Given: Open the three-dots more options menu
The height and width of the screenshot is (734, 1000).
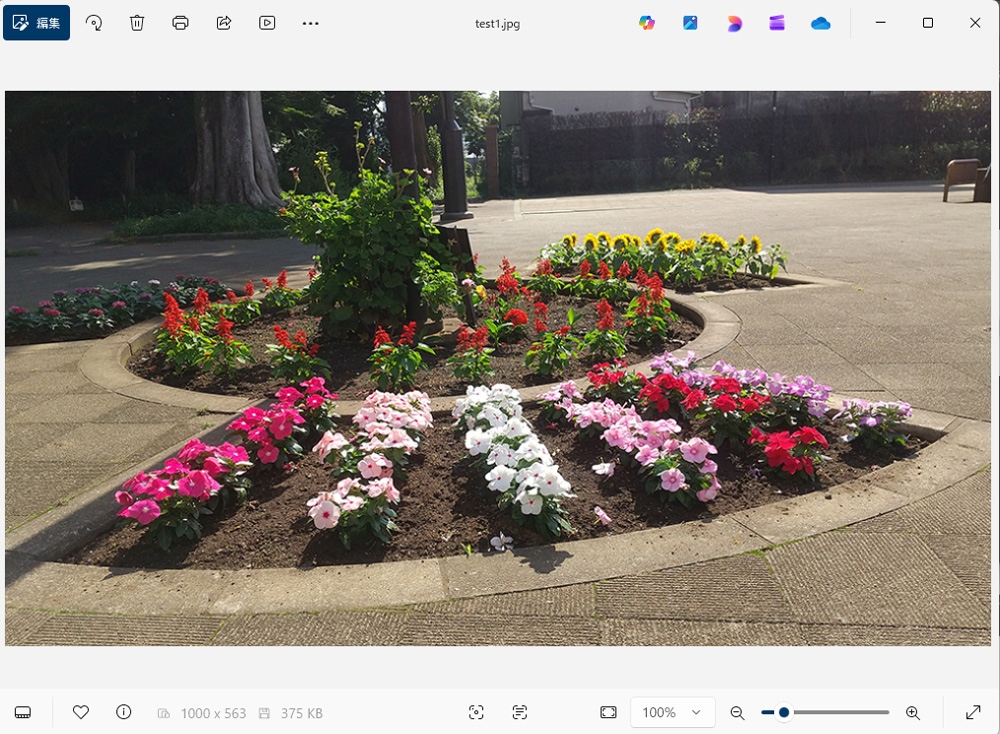Looking at the screenshot, I should click(311, 22).
